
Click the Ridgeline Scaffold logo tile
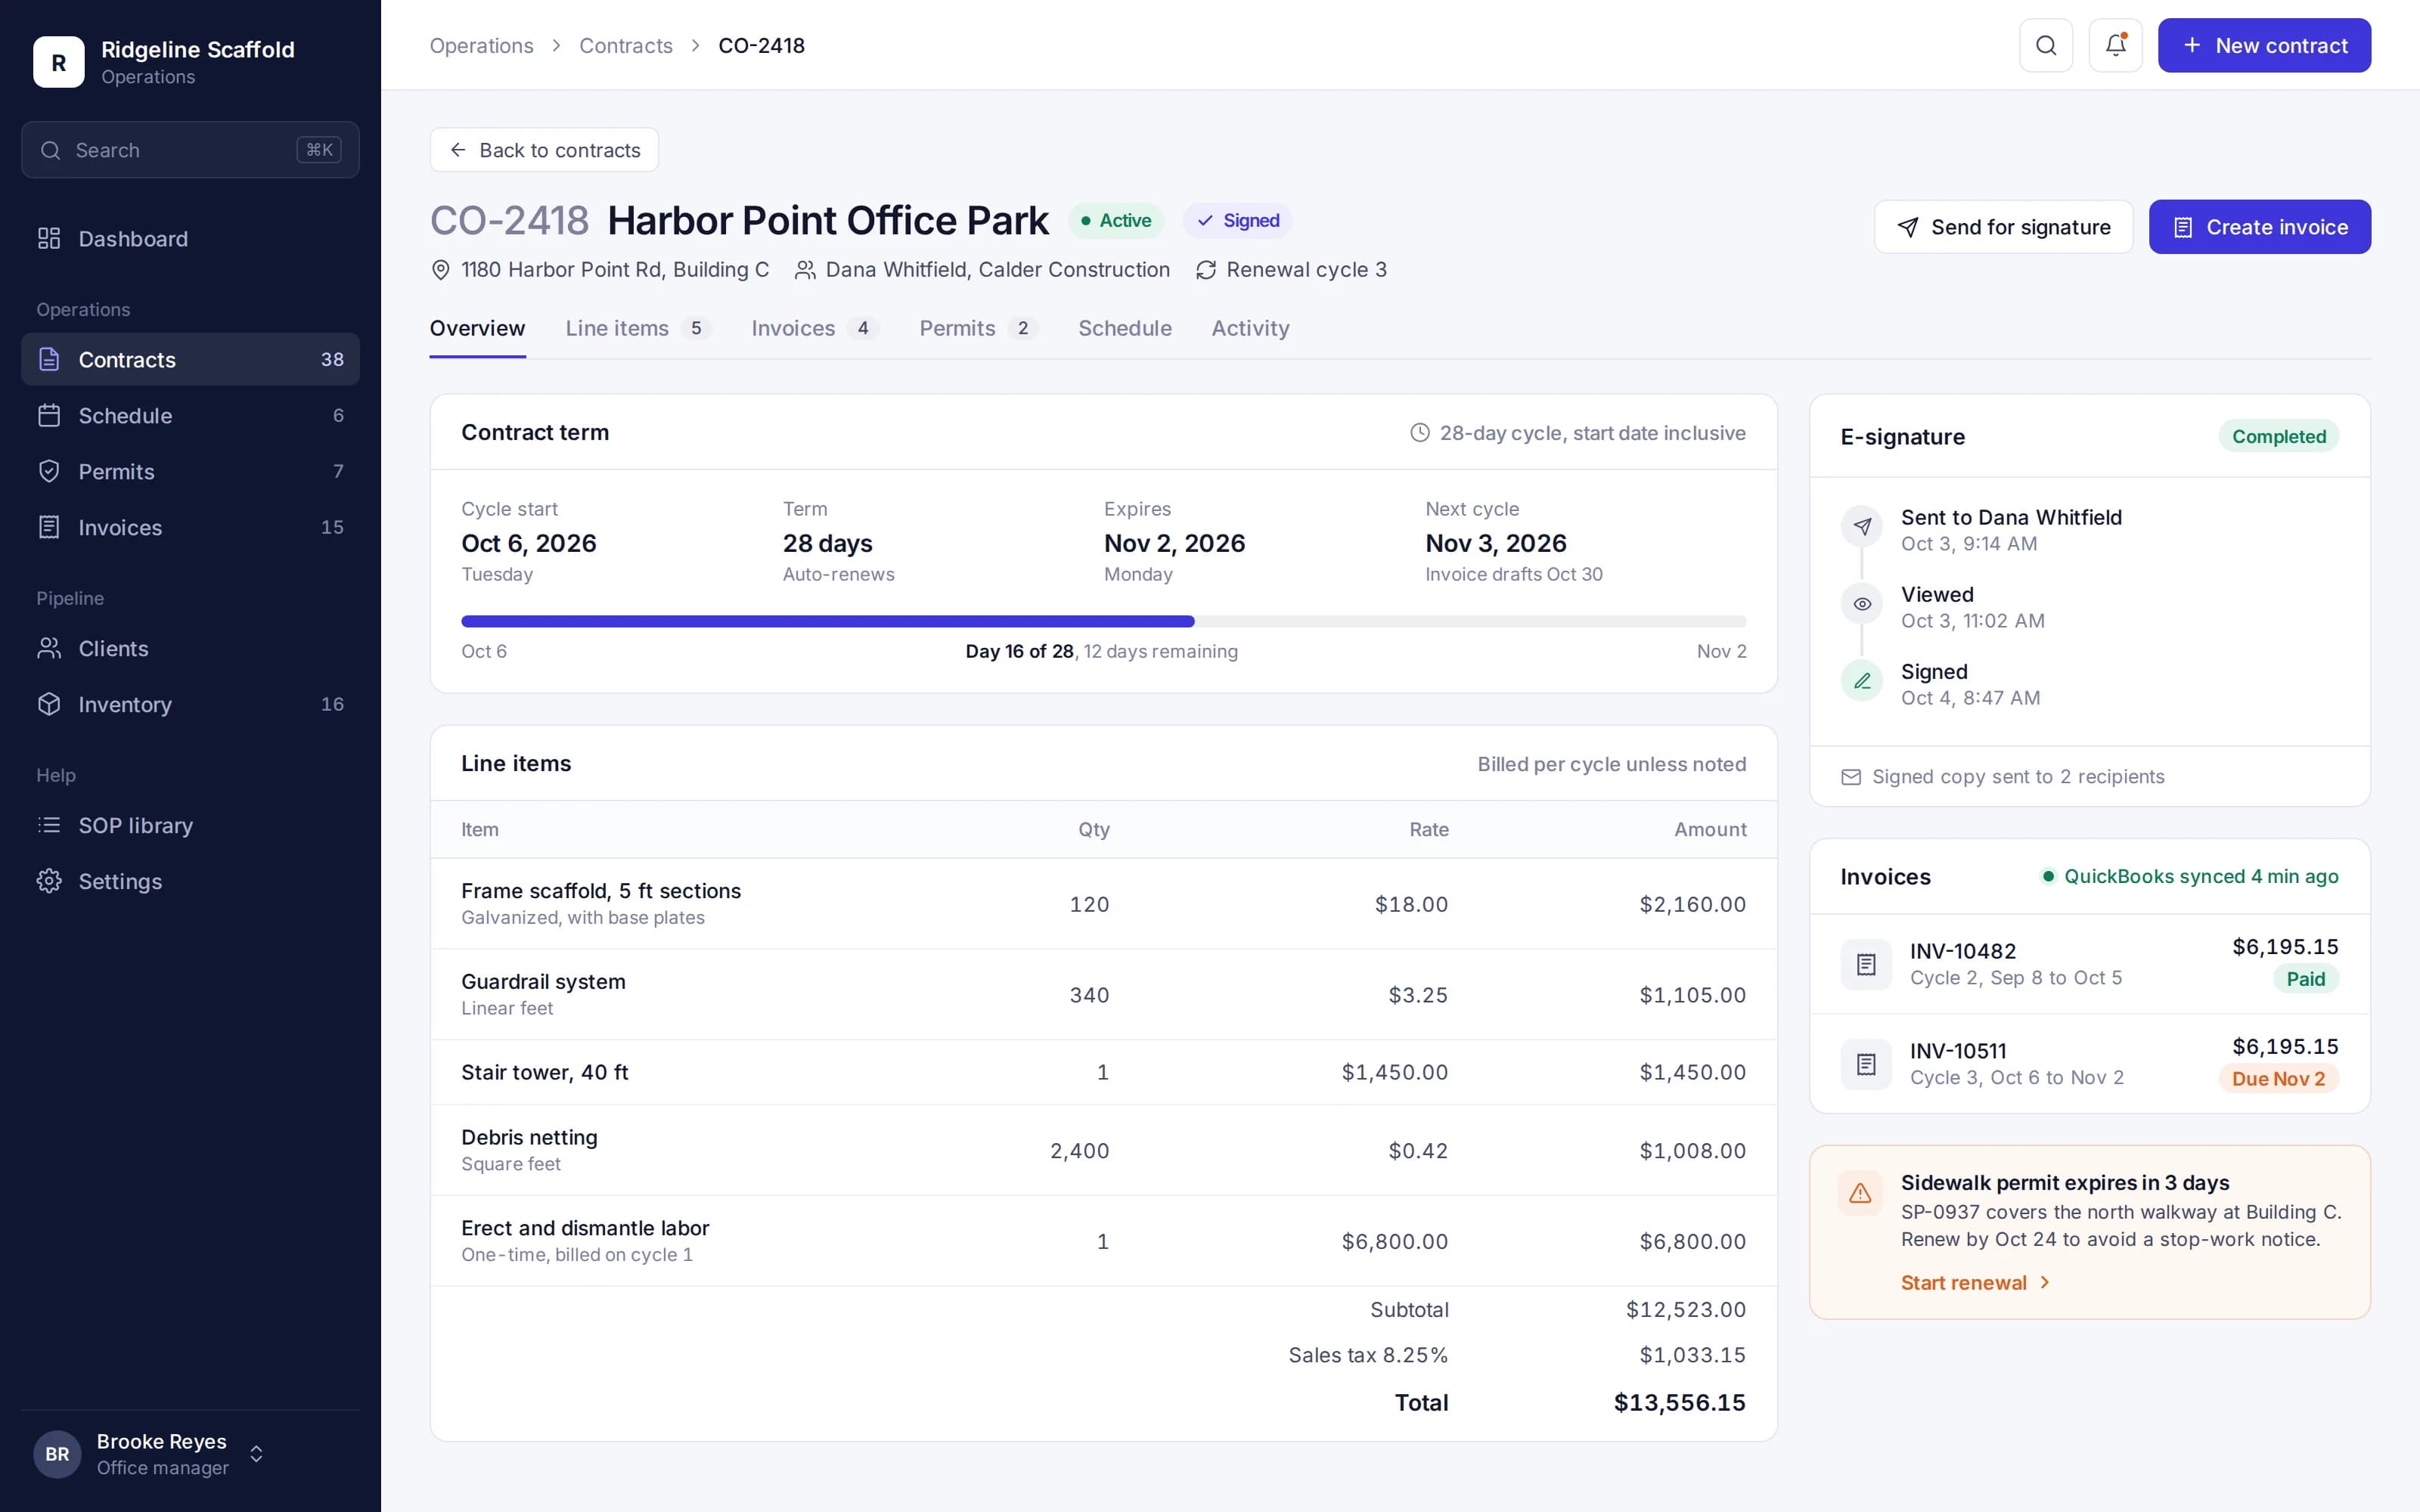click(x=59, y=62)
